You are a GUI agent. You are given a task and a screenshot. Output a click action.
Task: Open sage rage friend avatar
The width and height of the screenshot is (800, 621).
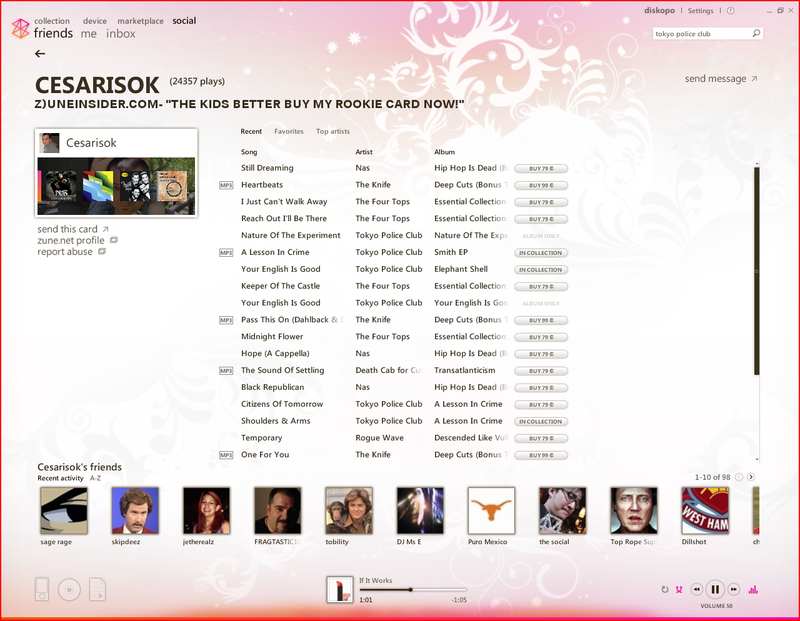pyautogui.click(x=64, y=510)
